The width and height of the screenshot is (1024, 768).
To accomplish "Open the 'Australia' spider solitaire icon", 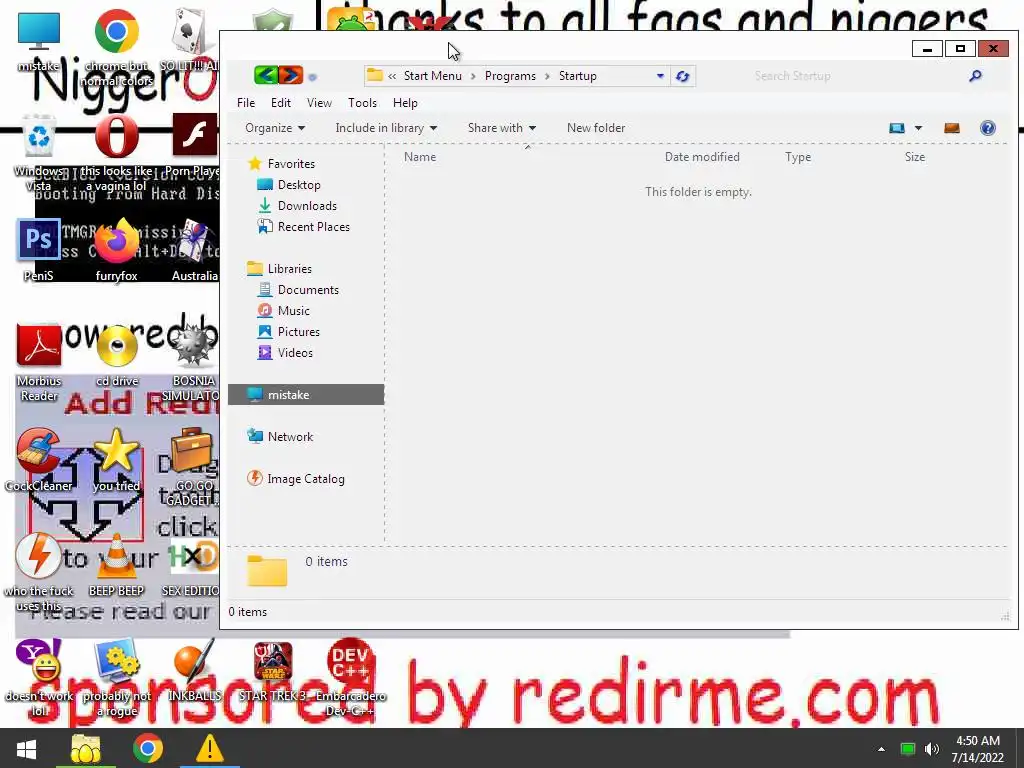I will (x=194, y=241).
